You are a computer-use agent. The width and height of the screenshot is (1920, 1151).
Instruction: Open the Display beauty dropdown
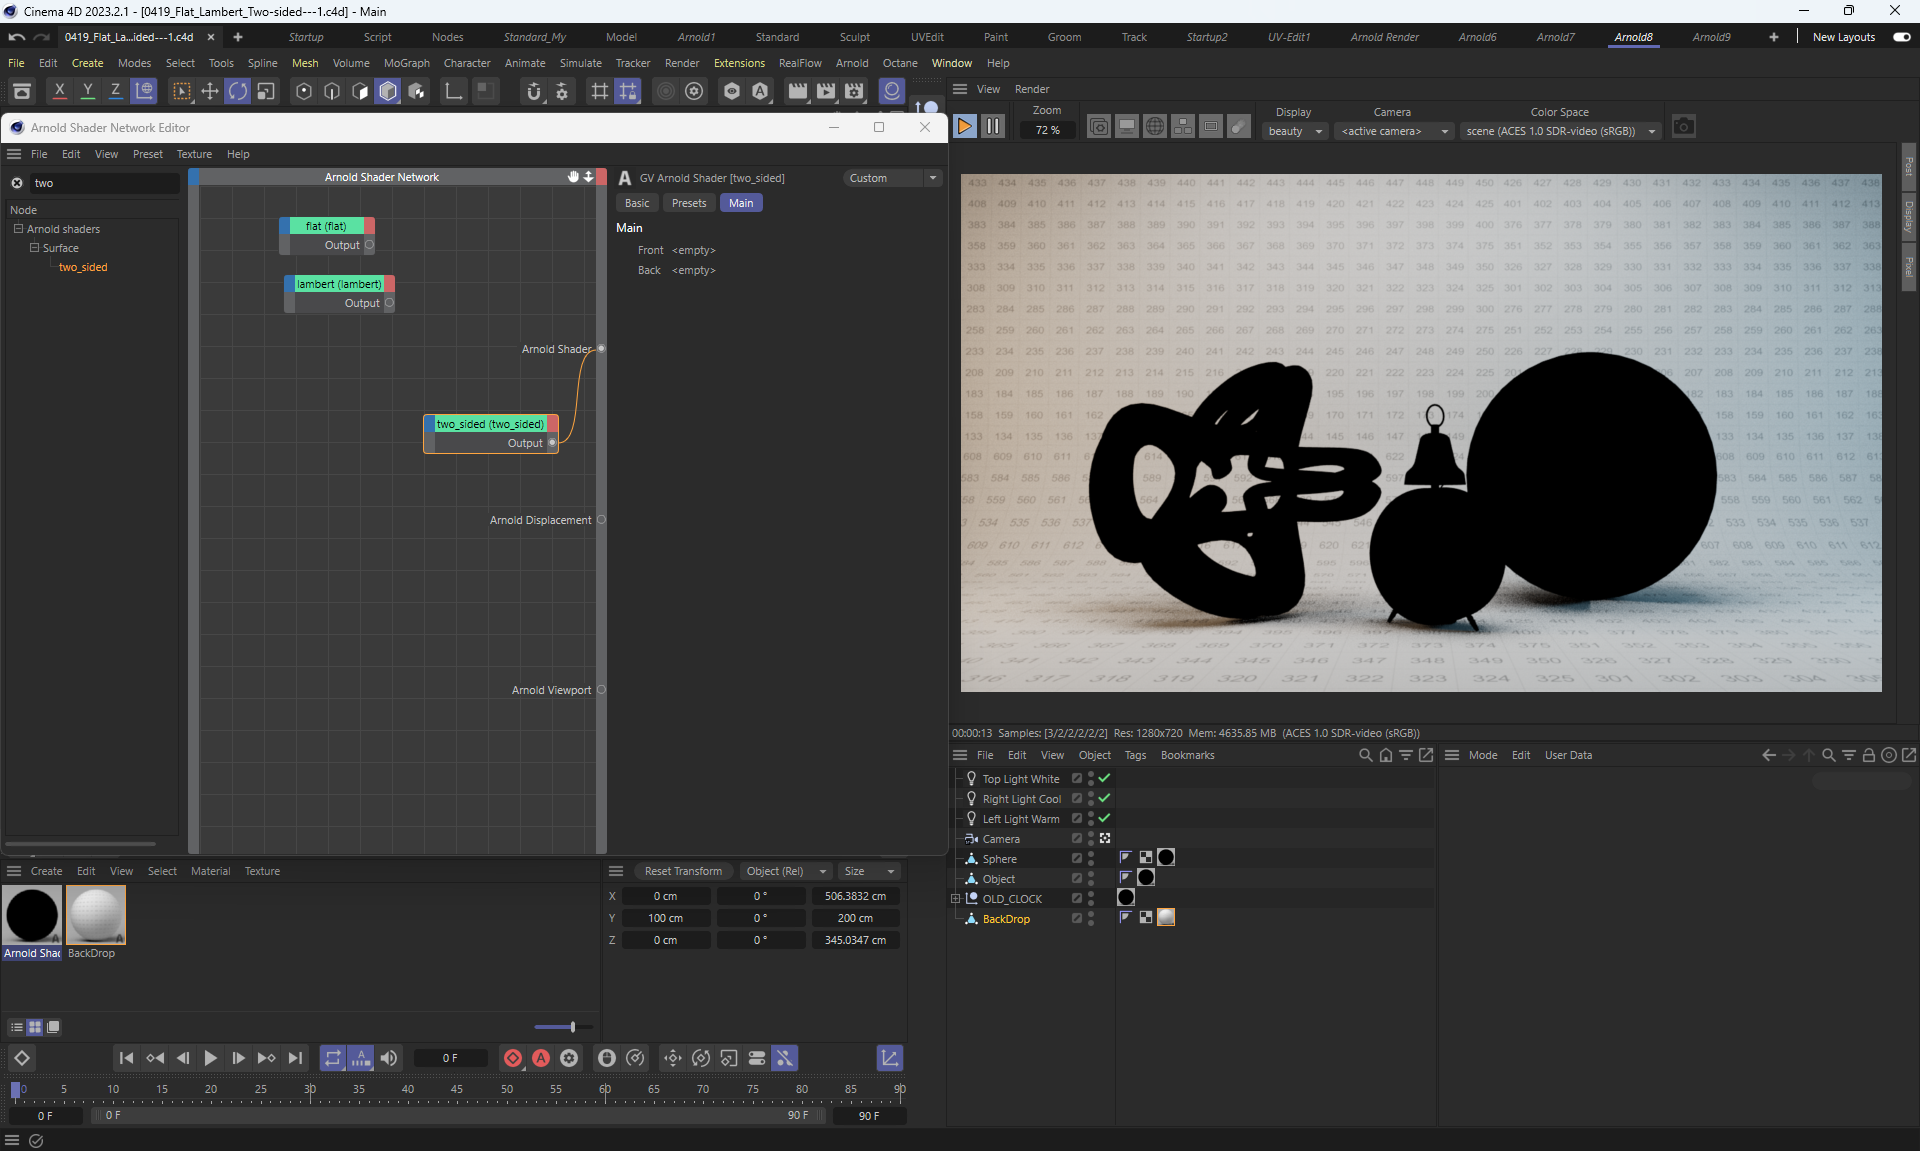tap(1295, 131)
